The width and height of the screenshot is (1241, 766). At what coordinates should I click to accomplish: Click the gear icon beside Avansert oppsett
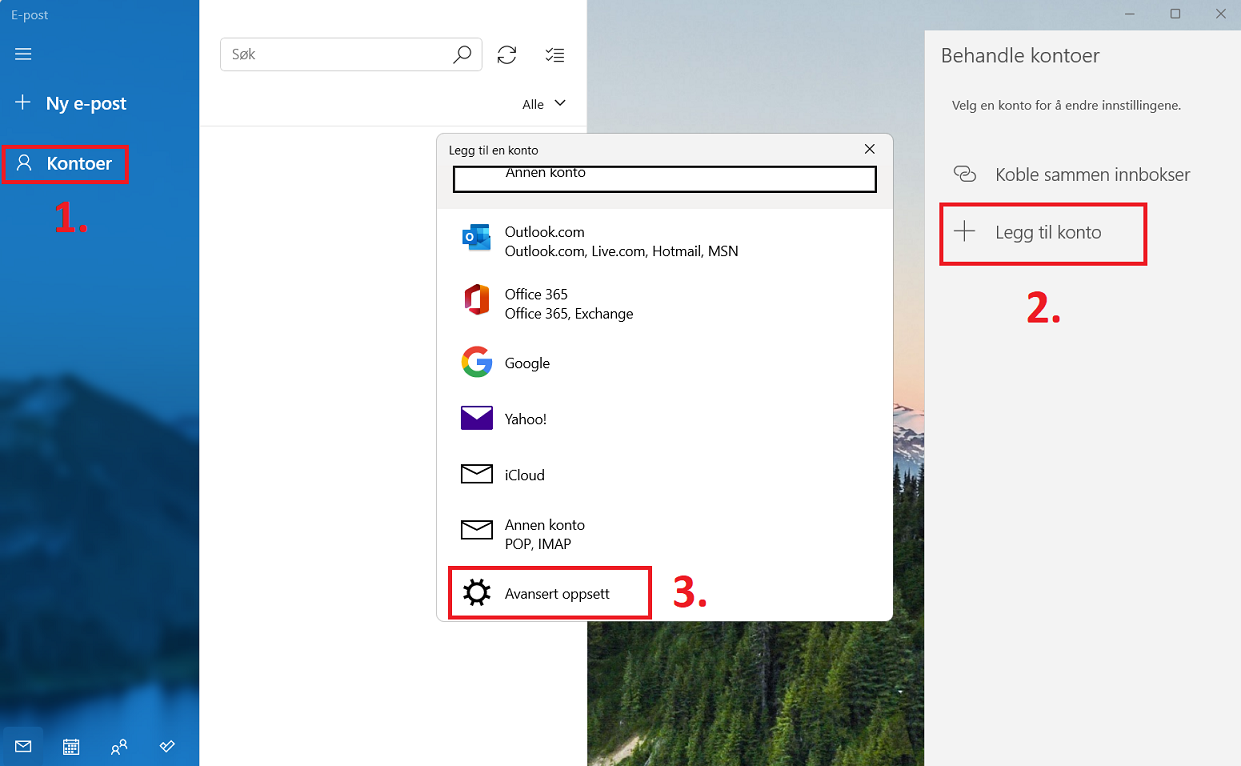[x=477, y=593]
